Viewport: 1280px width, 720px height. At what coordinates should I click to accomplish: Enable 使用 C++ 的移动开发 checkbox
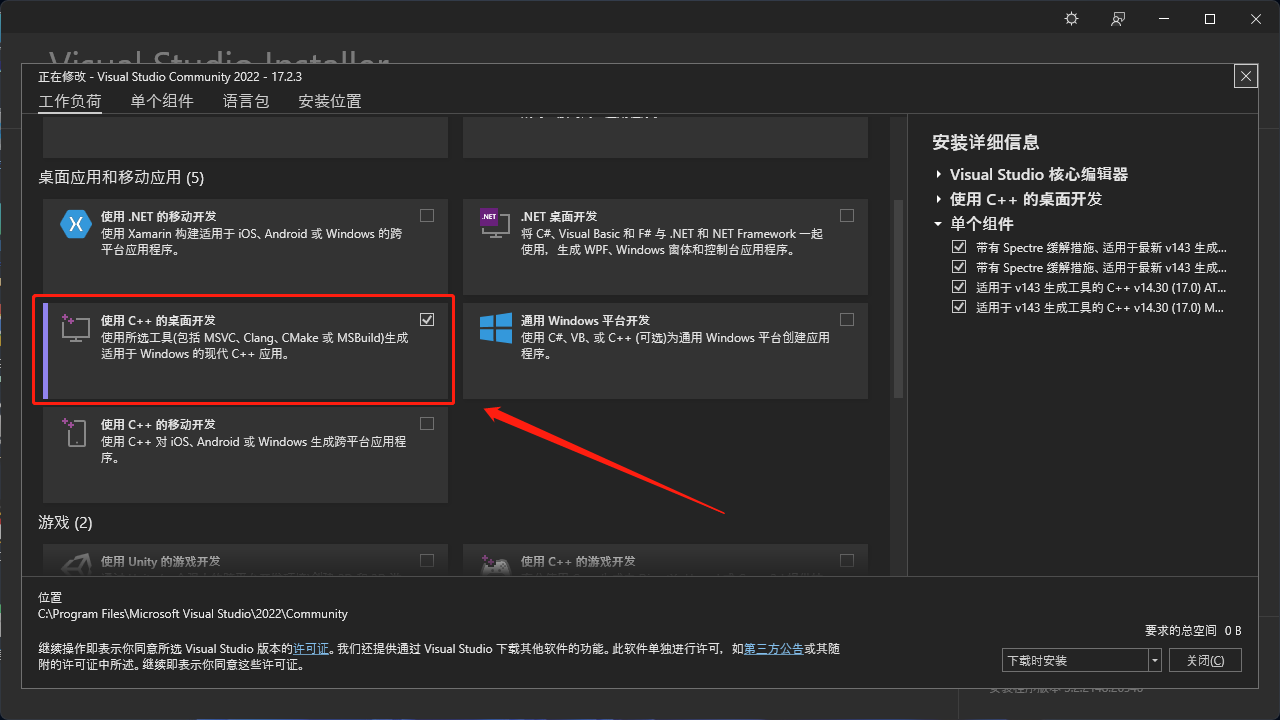pos(427,423)
